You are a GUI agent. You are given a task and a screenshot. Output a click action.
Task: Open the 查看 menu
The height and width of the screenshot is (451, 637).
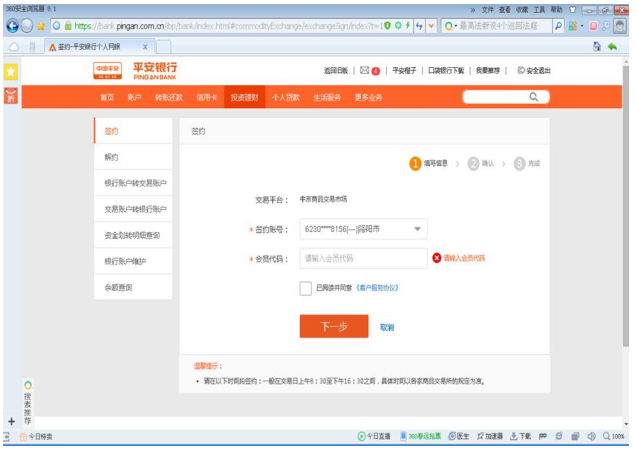tap(504, 10)
